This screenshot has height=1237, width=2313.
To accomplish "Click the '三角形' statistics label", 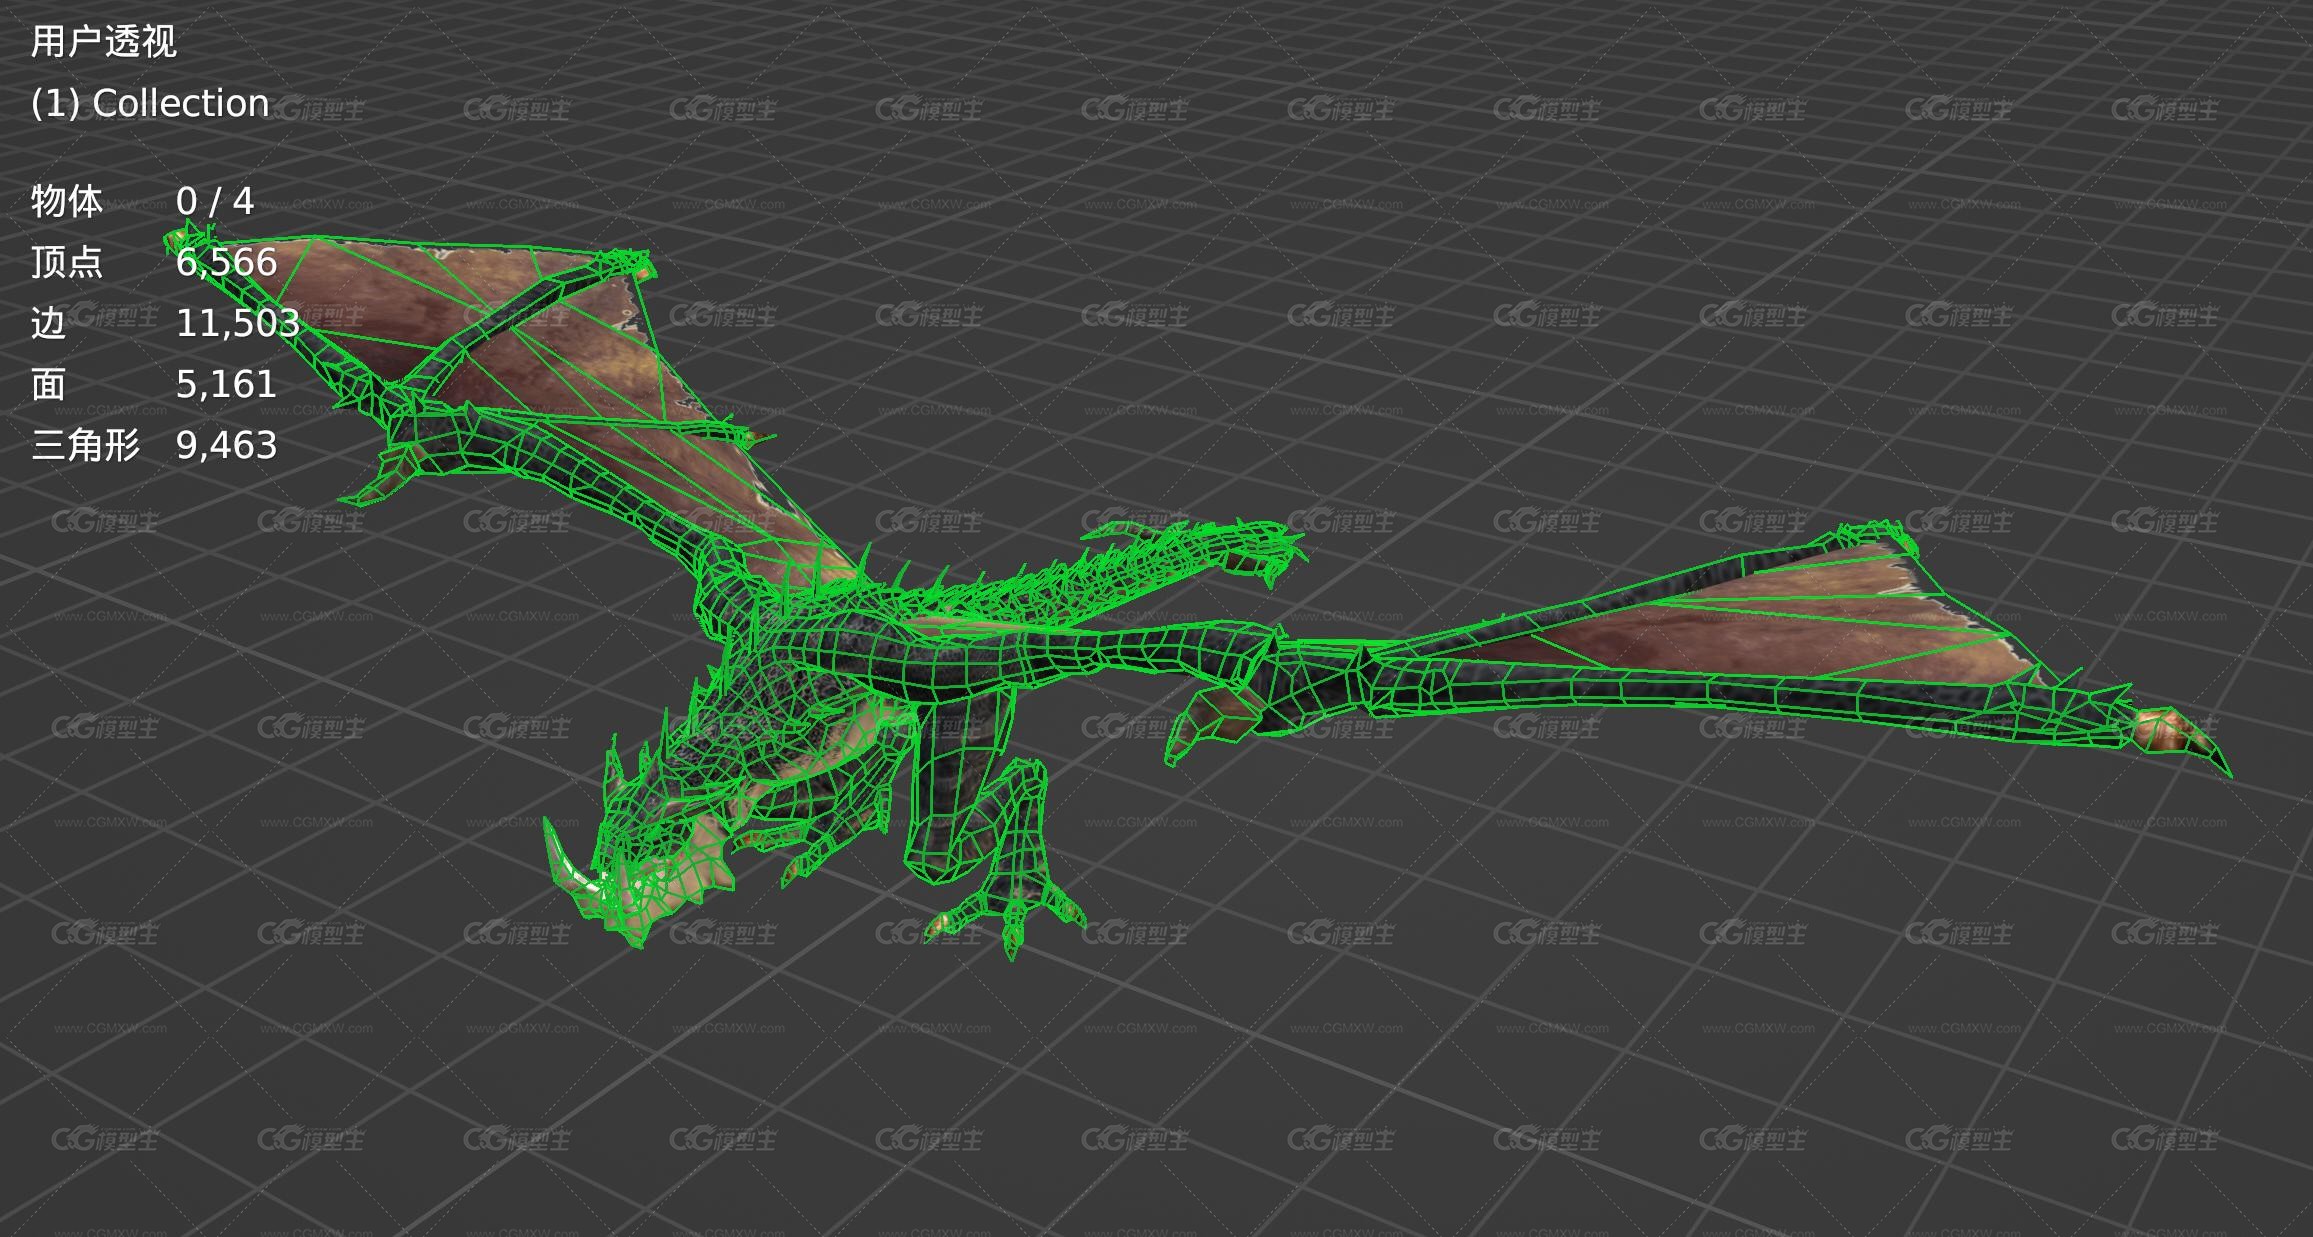I will click(86, 445).
